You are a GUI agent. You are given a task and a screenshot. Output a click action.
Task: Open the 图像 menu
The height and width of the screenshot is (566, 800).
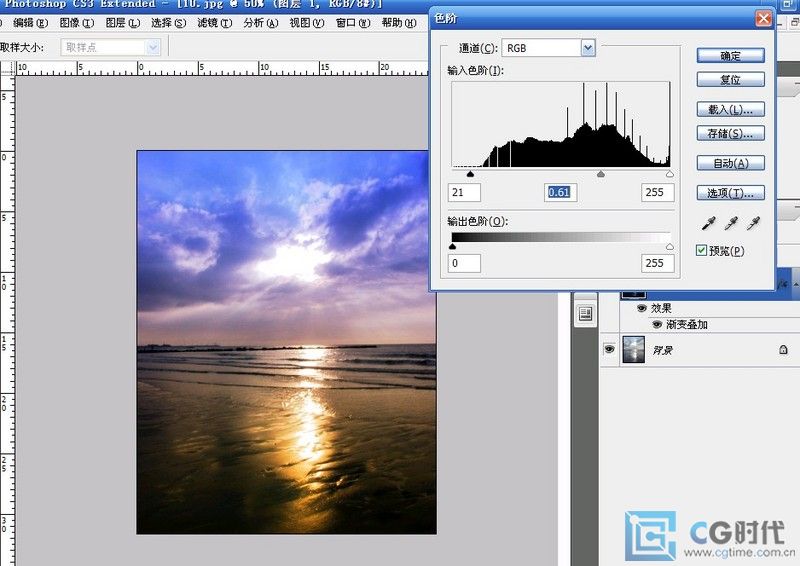coord(77,22)
